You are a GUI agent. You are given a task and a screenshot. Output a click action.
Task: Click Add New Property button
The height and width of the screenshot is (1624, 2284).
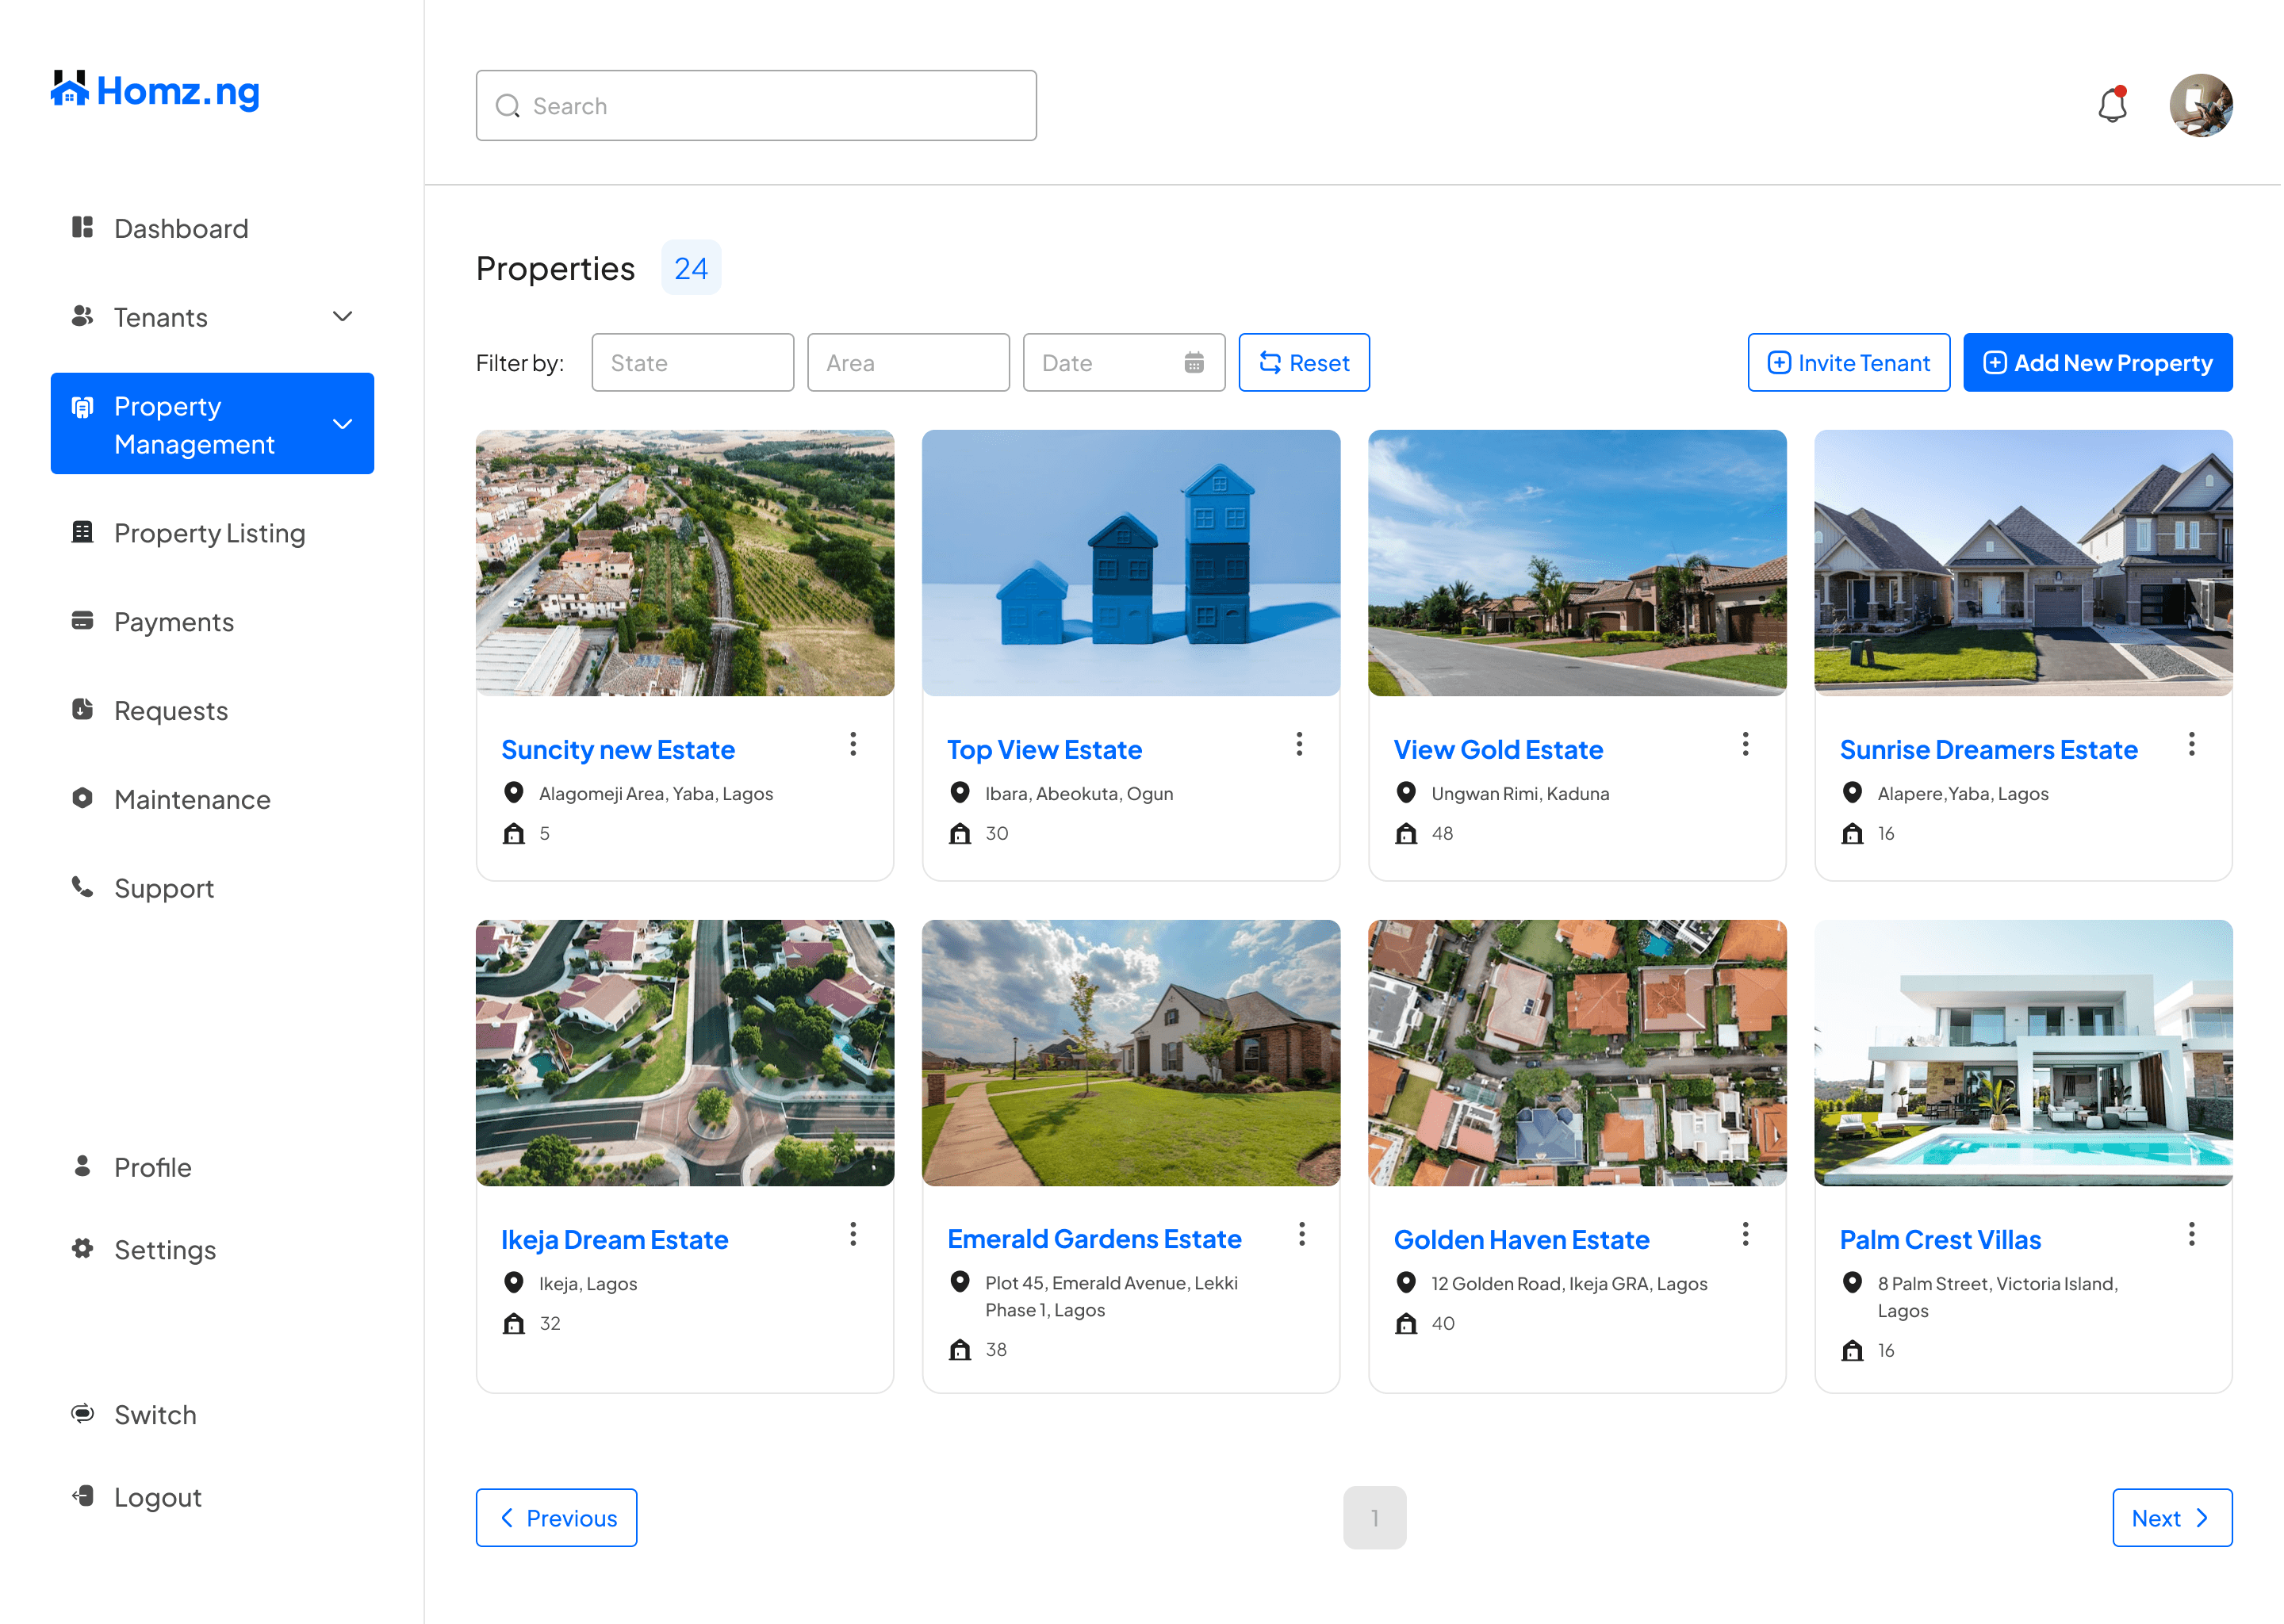click(2097, 363)
